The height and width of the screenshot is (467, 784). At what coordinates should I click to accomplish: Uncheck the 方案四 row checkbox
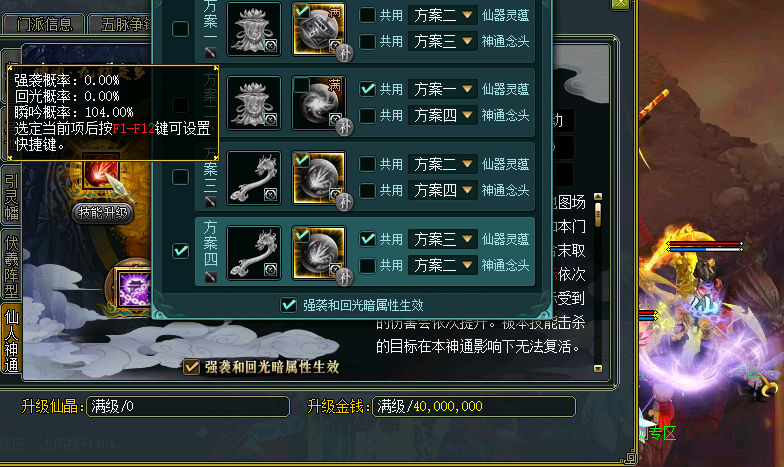click(180, 250)
